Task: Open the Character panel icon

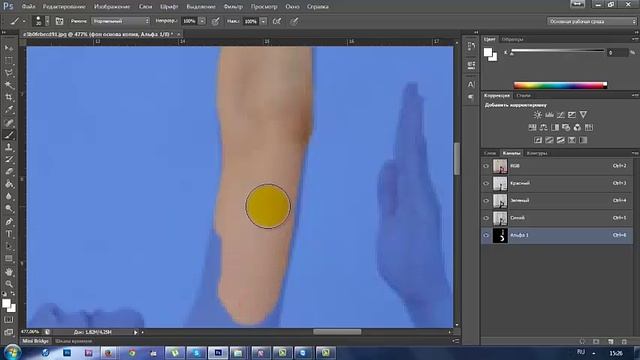Action: click(x=471, y=84)
